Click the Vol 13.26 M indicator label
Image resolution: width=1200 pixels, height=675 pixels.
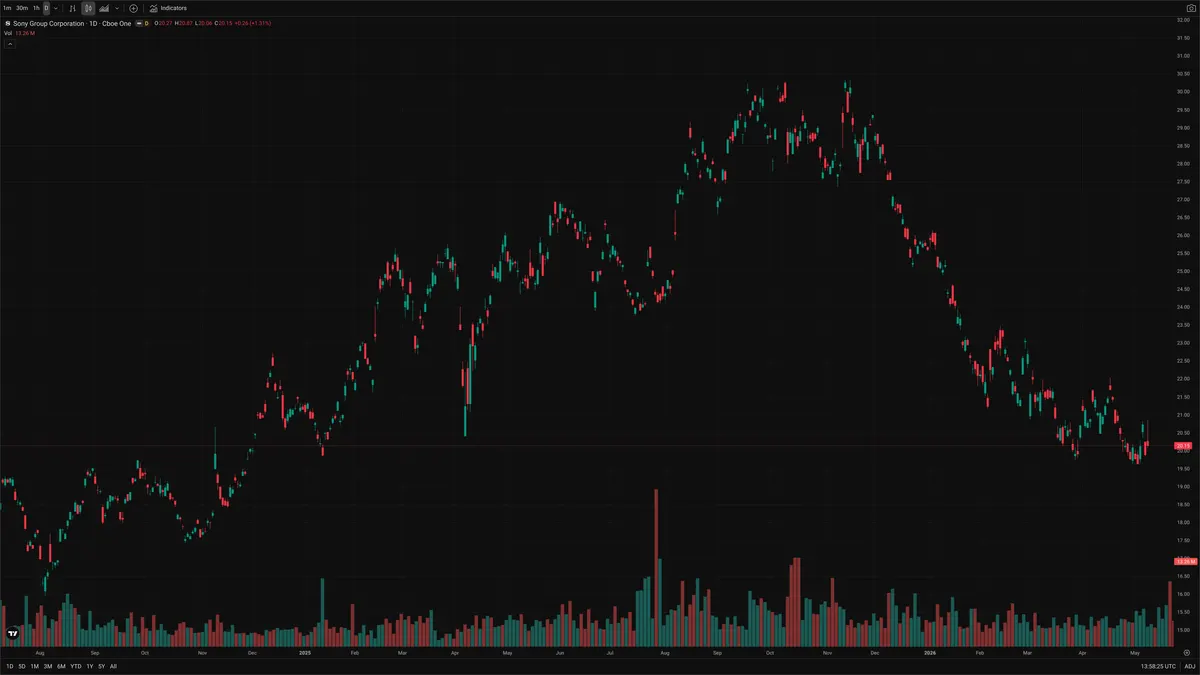coord(19,33)
